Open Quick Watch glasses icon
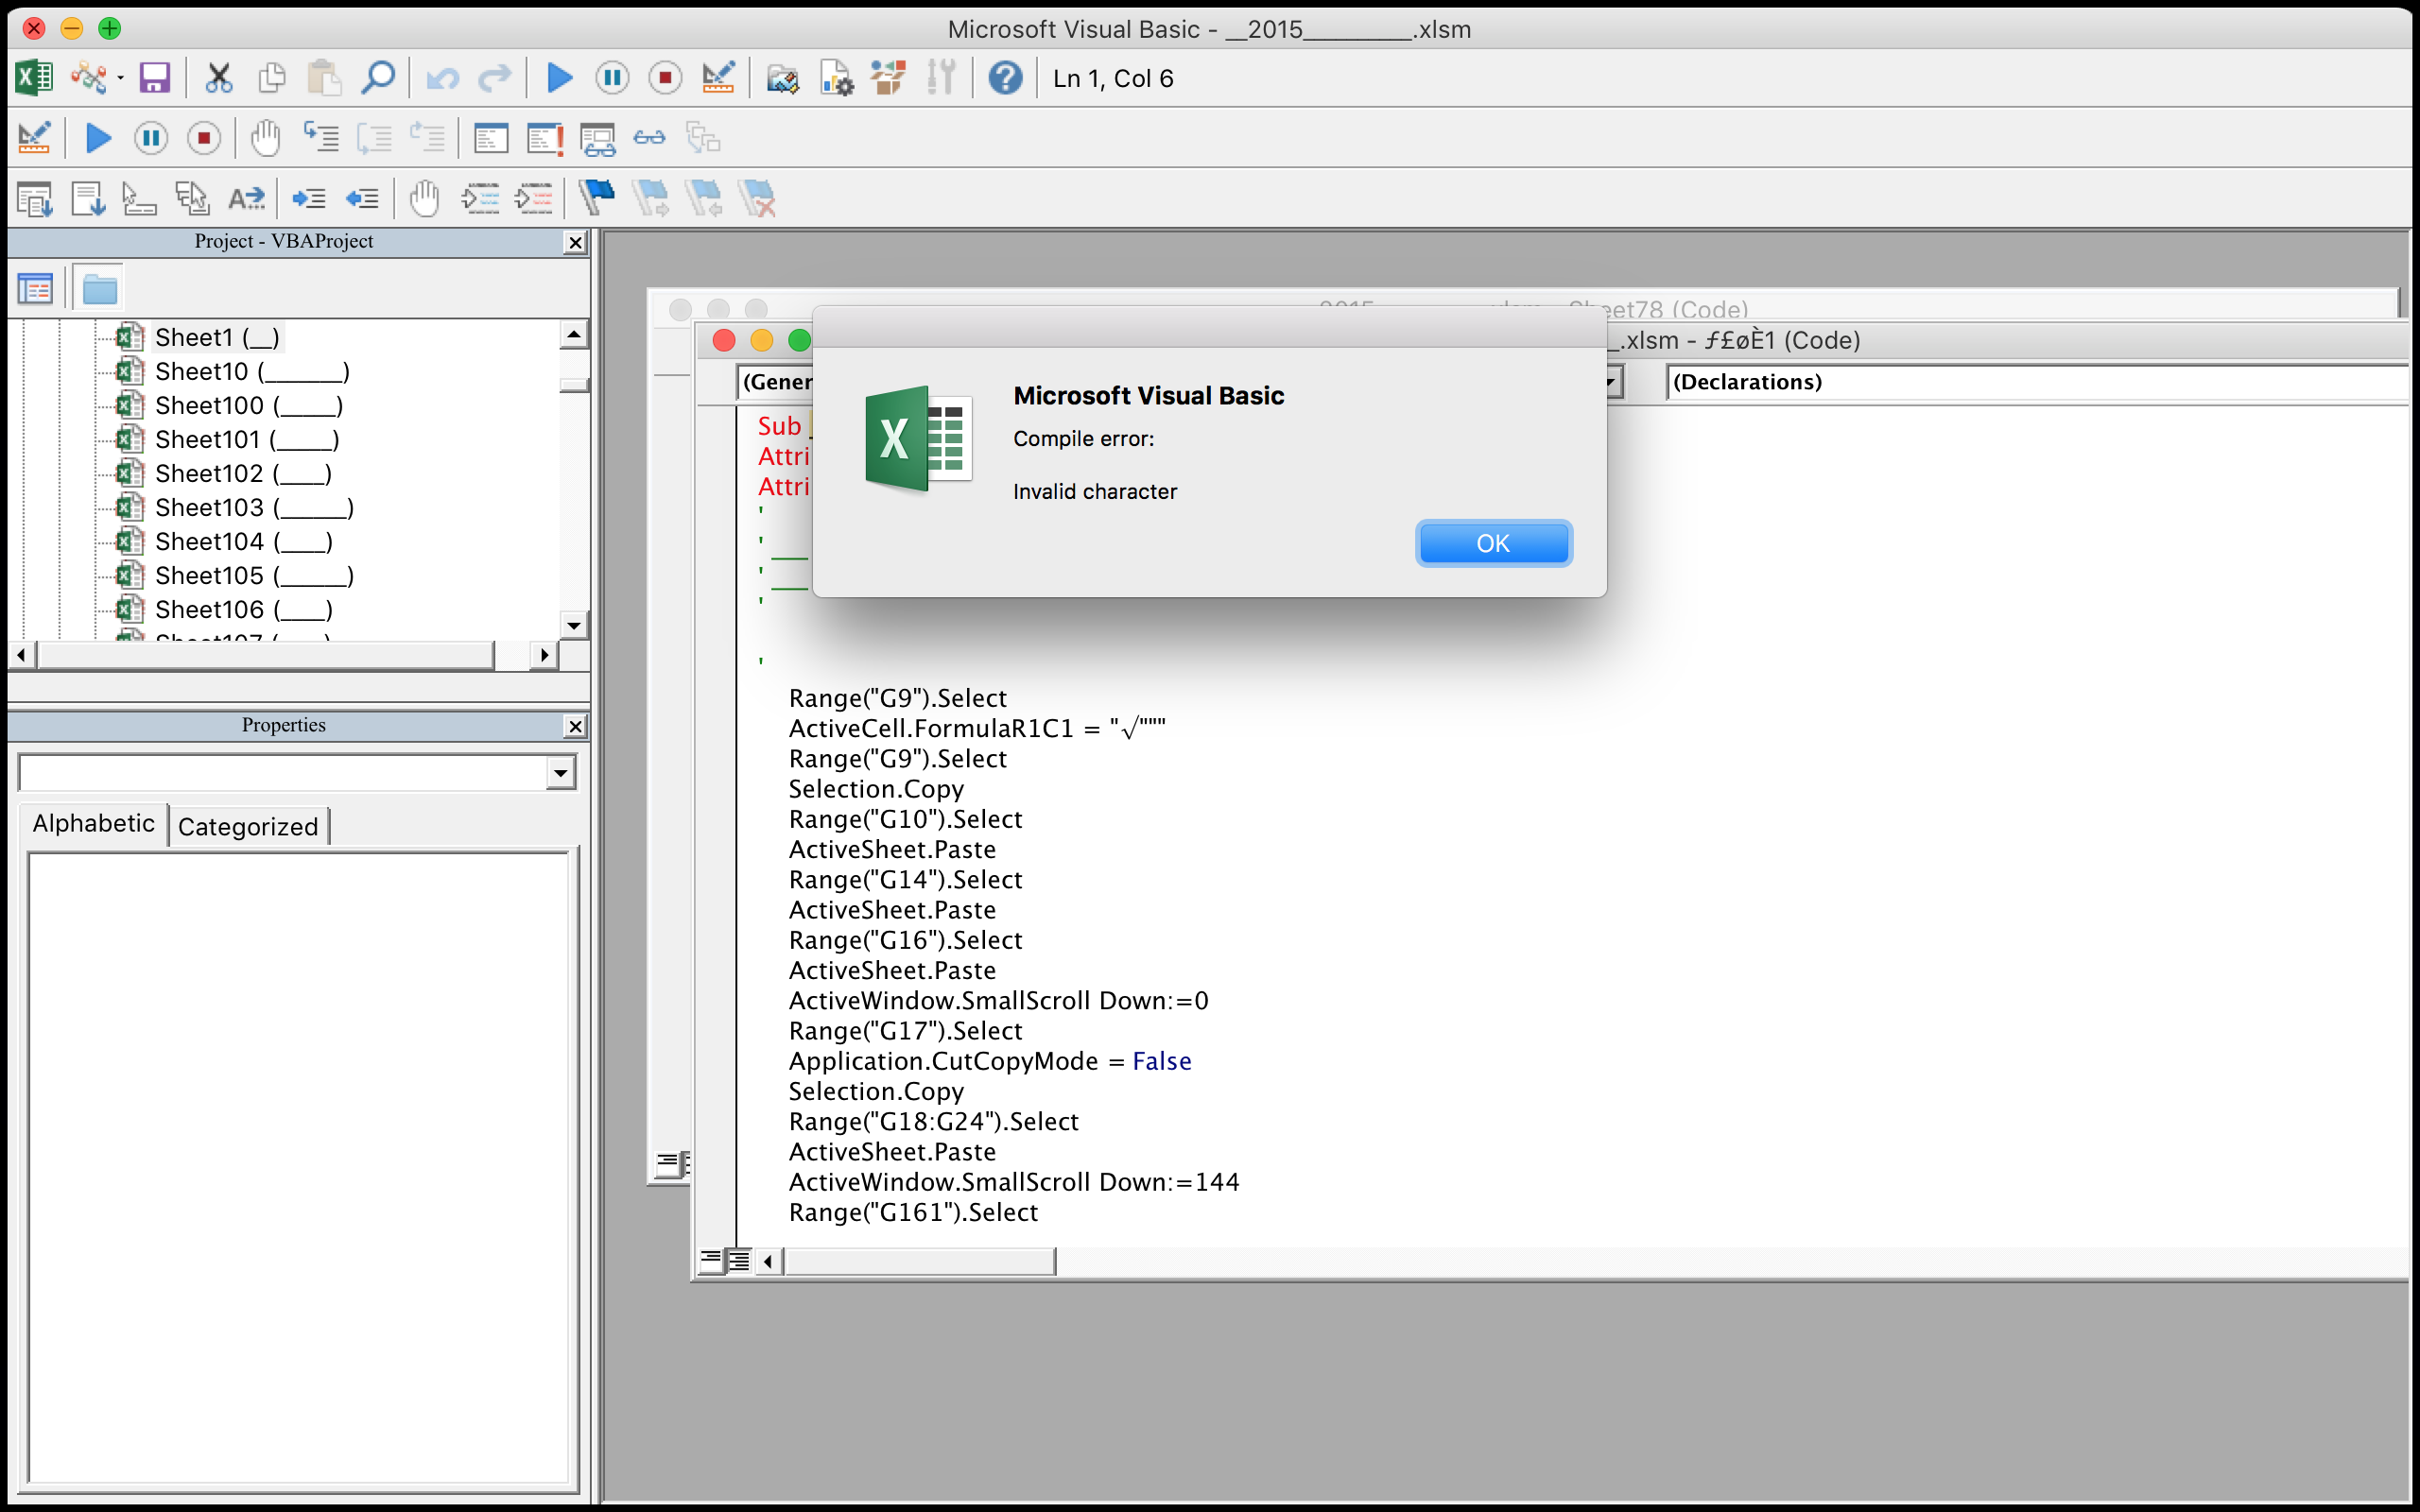 pyautogui.click(x=649, y=138)
